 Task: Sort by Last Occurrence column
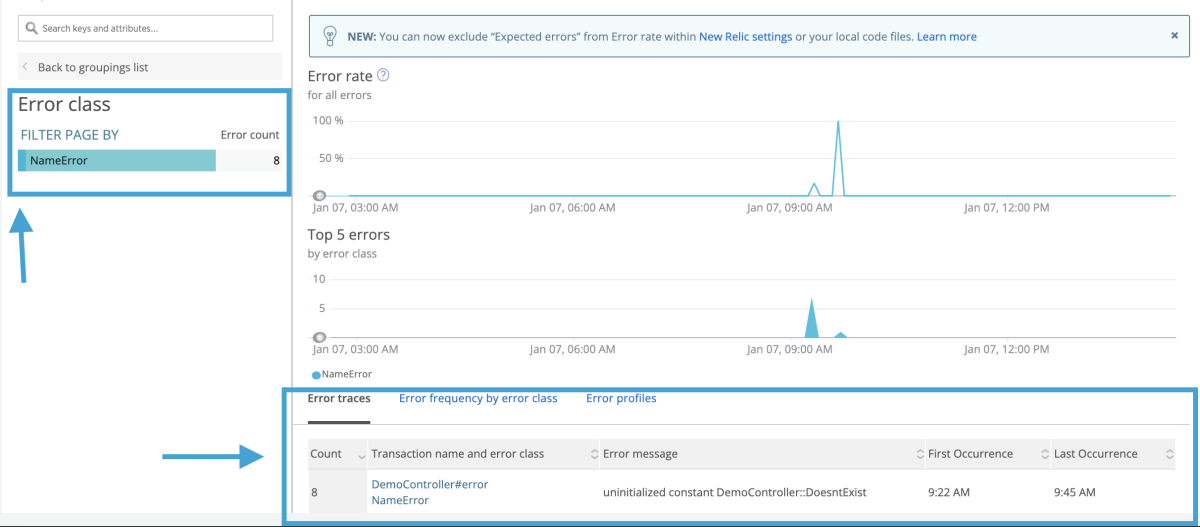point(1169,454)
